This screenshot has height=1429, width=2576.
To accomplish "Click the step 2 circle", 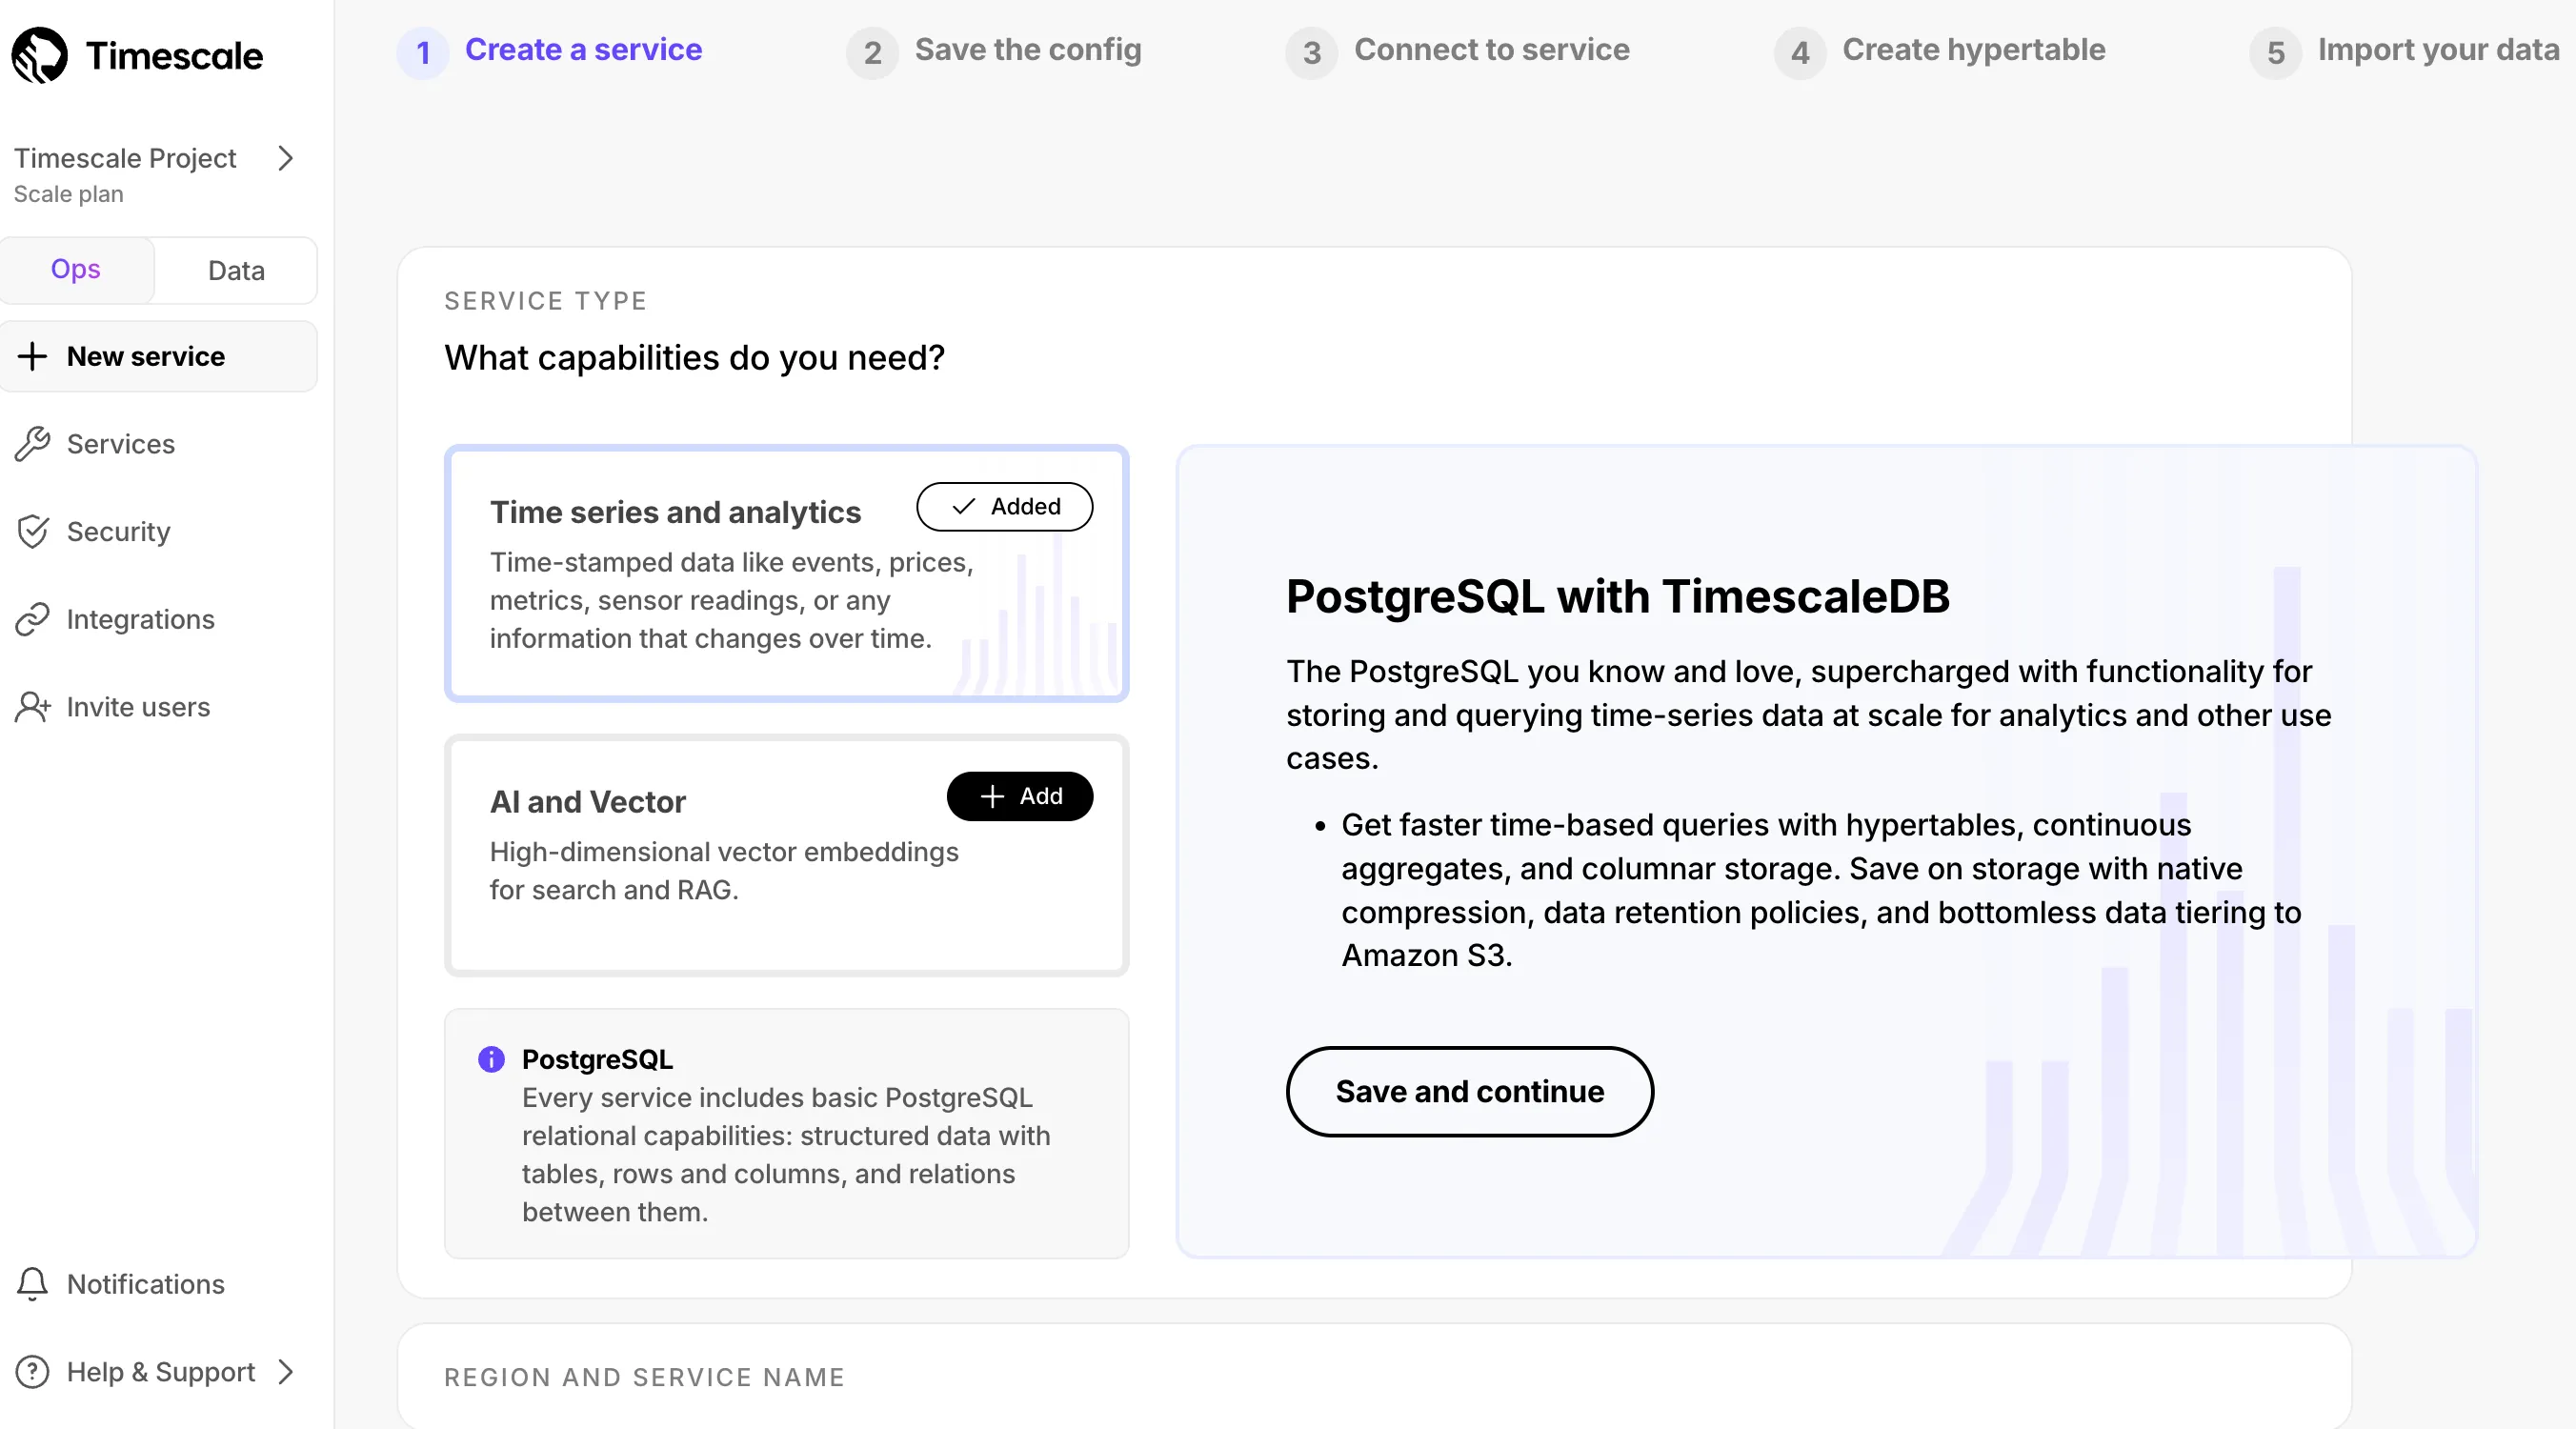I will pyautogui.click(x=872, y=53).
